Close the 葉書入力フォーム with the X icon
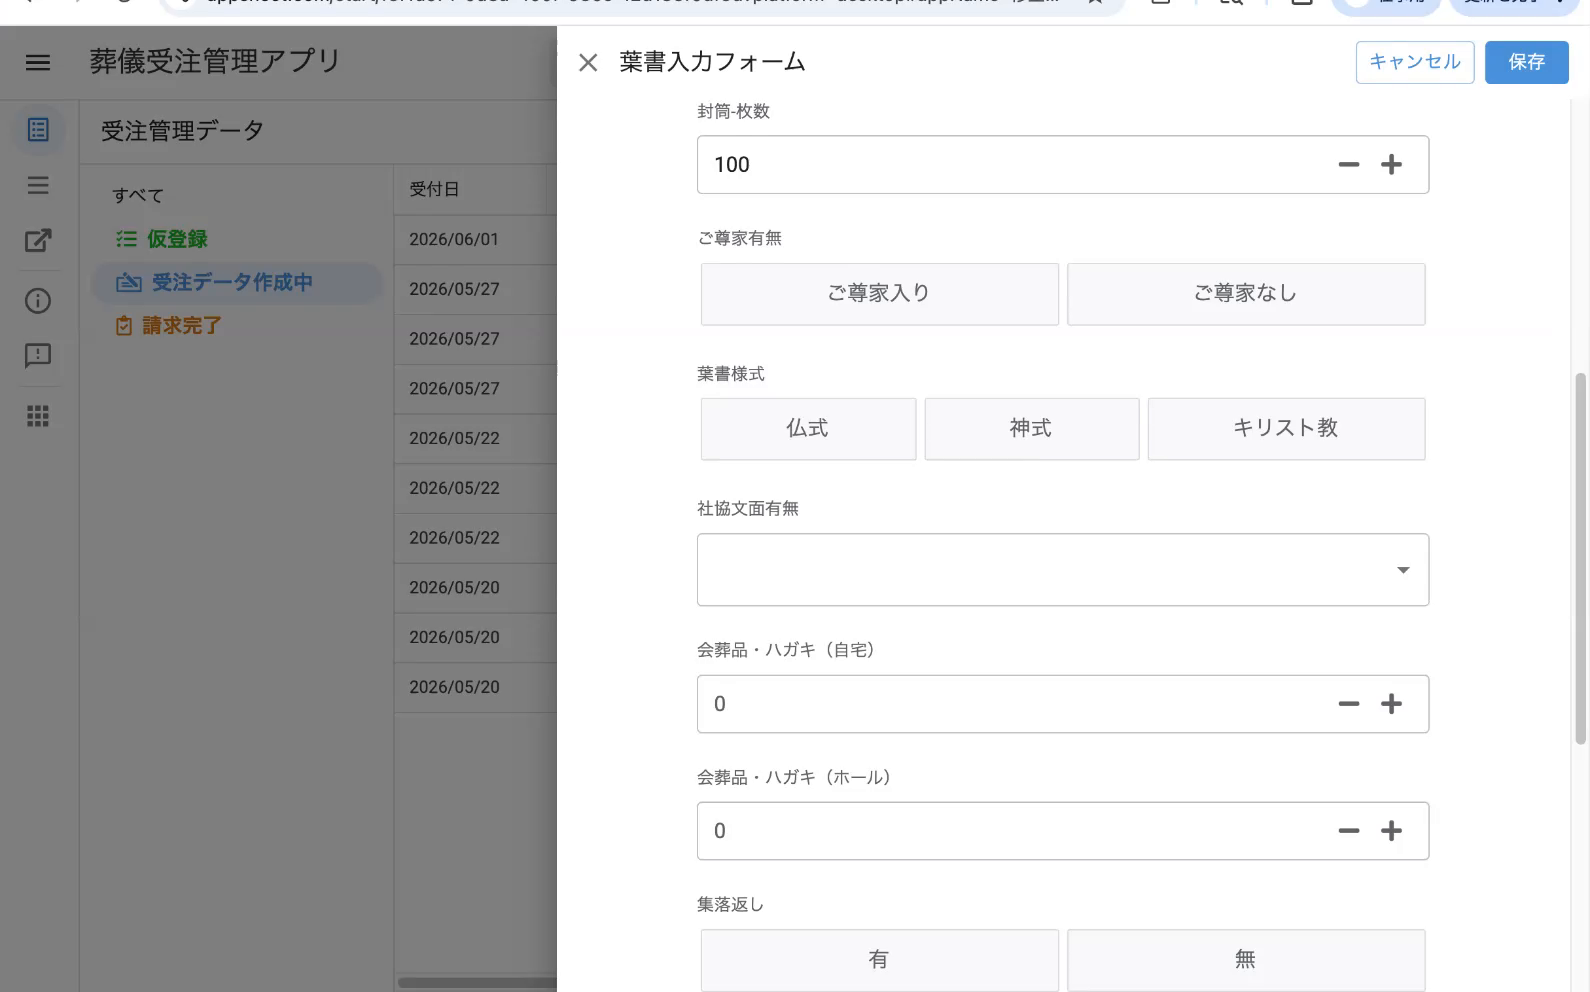The height and width of the screenshot is (992, 1590). click(x=588, y=63)
